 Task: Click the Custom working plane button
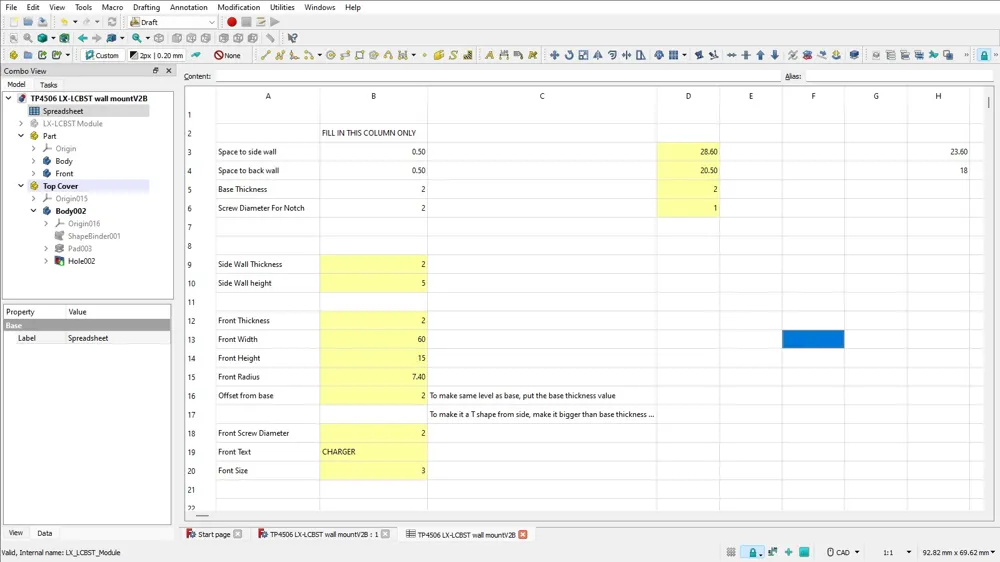coord(102,55)
